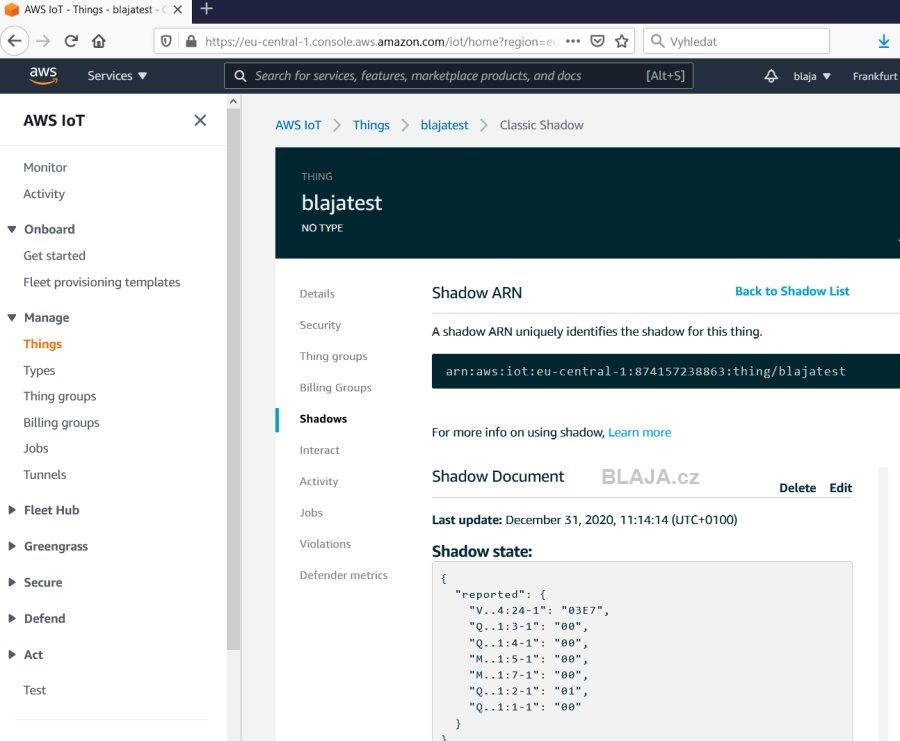The image size is (900, 741).
Task: Select Things in the Manage section
Action: (x=42, y=344)
